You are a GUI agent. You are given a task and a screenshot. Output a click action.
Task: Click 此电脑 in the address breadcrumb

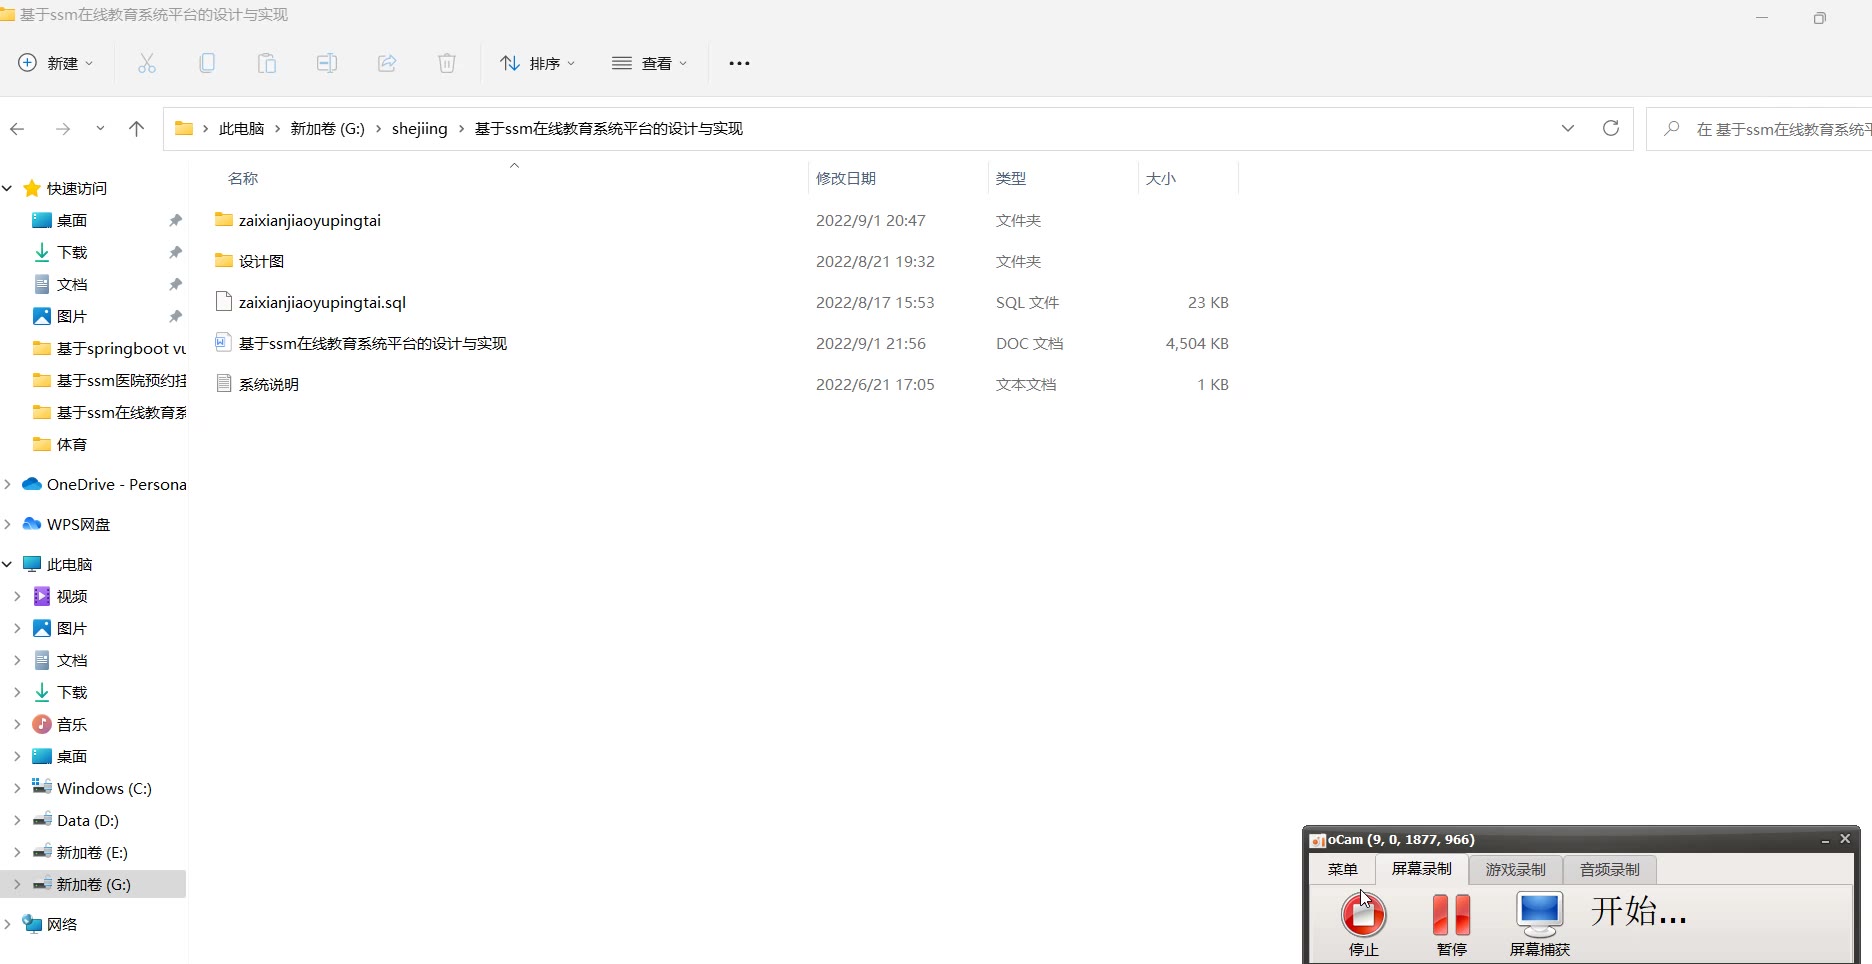click(x=241, y=128)
